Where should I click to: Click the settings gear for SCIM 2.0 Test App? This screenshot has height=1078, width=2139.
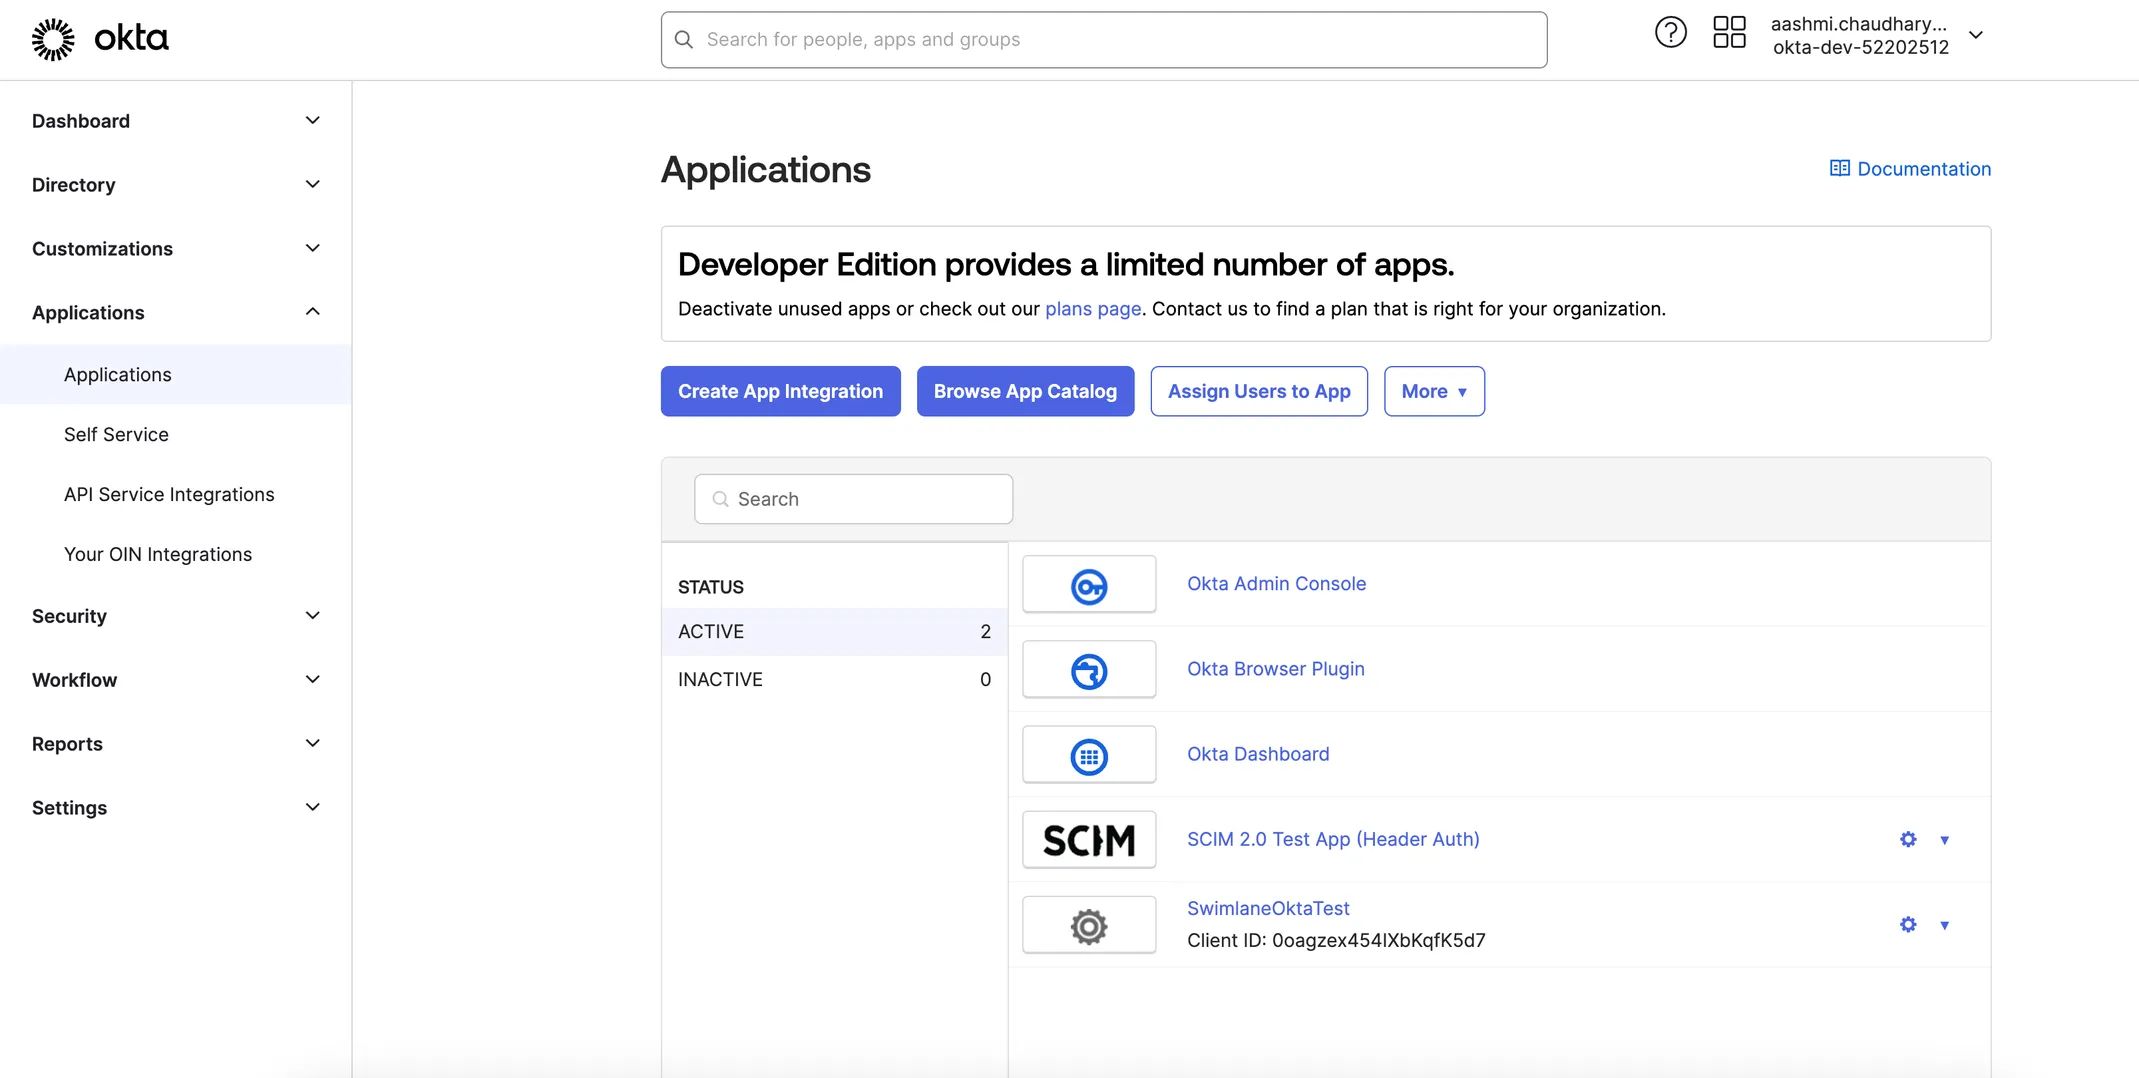click(x=1908, y=840)
